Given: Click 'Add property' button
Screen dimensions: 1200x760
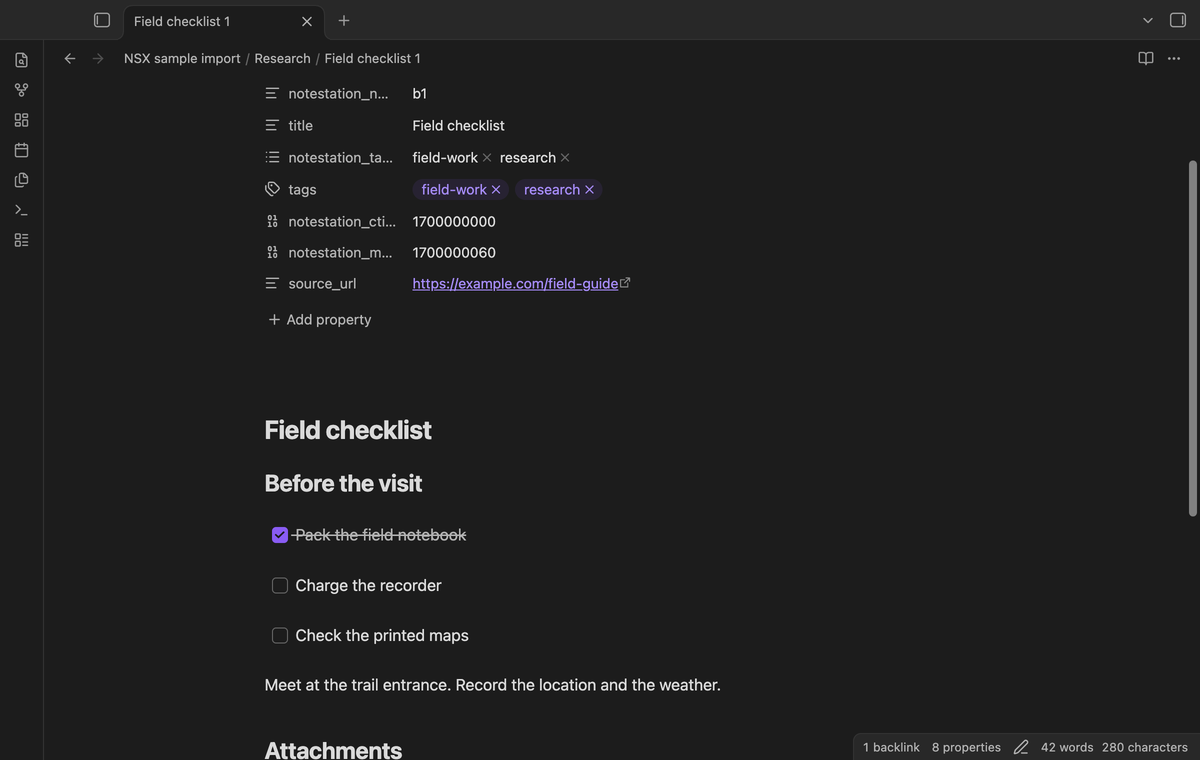Looking at the screenshot, I should [x=319, y=319].
